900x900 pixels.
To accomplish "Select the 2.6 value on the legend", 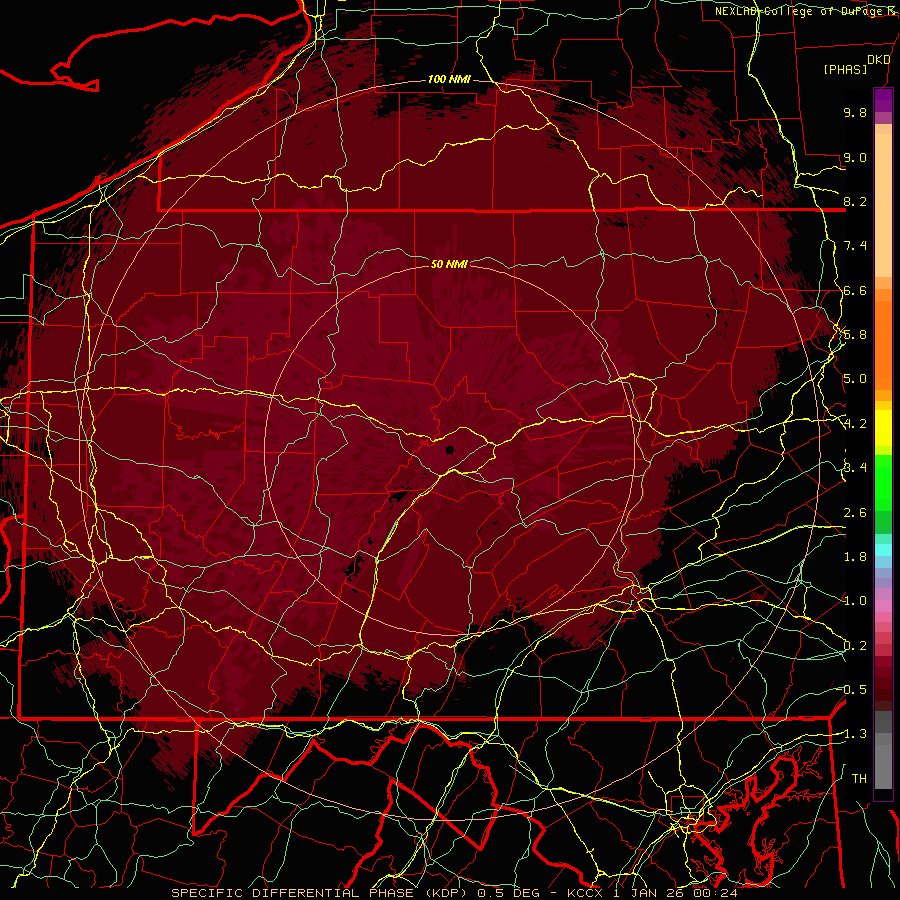I will (x=855, y=513).
